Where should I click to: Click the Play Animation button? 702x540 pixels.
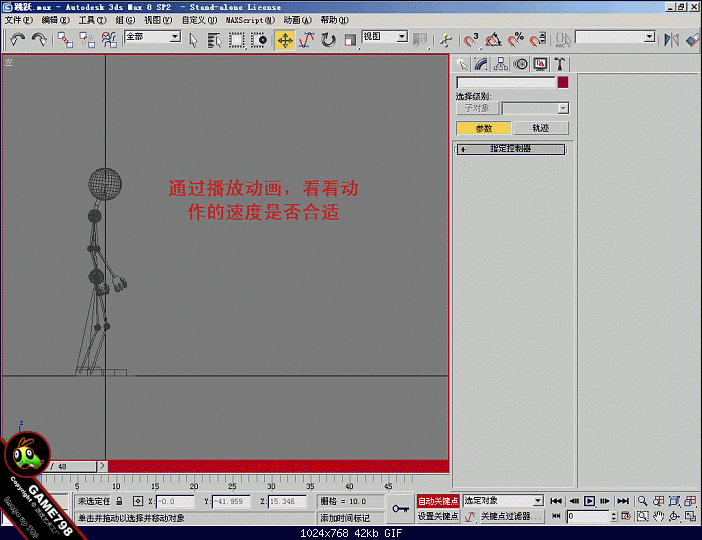click(x=590, y=501)
